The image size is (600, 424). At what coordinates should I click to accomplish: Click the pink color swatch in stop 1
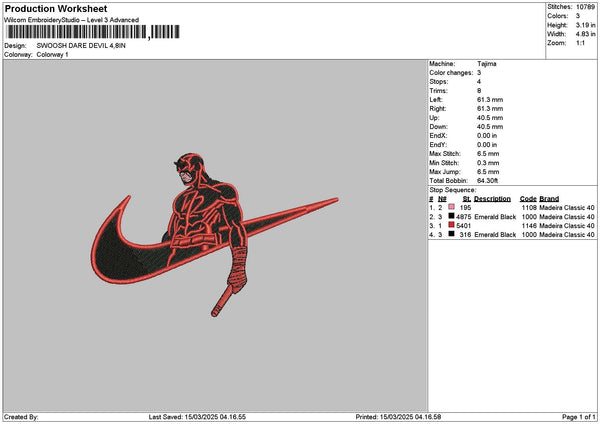coord(452,207)
